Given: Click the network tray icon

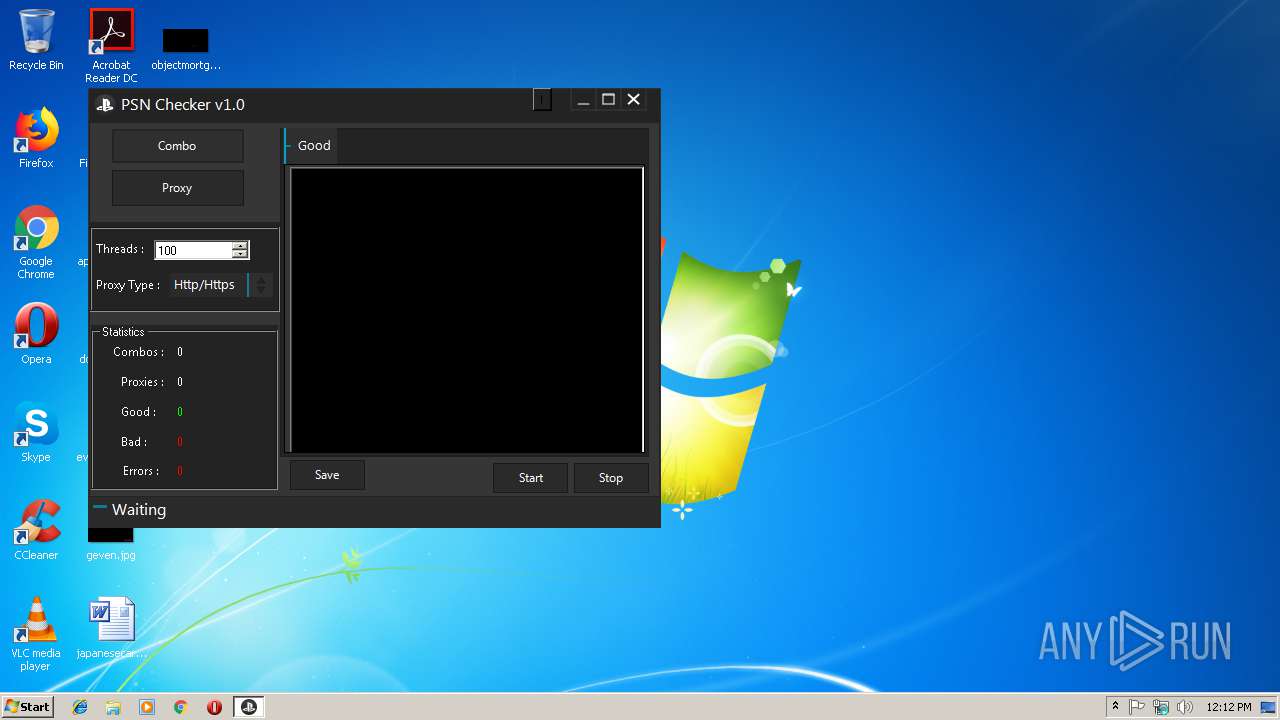Looking at the screenshot, I should [x=1161, y=707].
